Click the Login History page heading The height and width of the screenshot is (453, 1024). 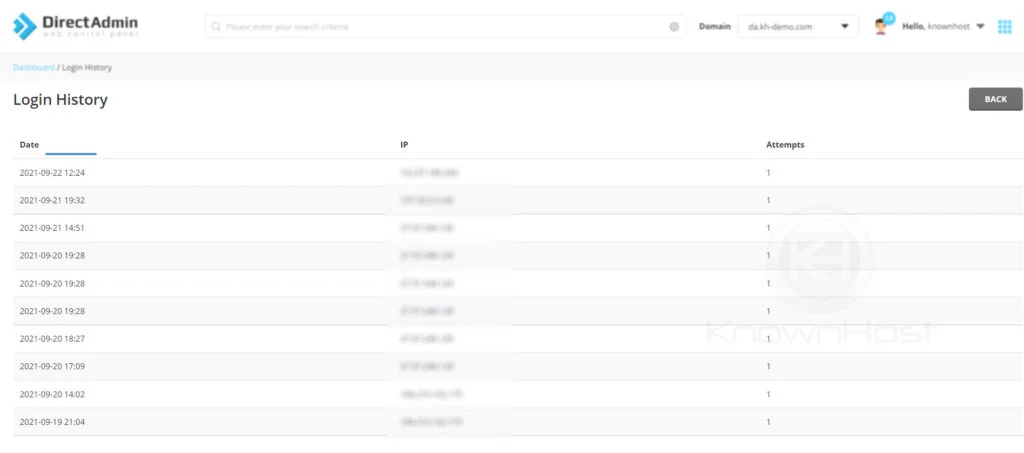click(x=60, y=100)
